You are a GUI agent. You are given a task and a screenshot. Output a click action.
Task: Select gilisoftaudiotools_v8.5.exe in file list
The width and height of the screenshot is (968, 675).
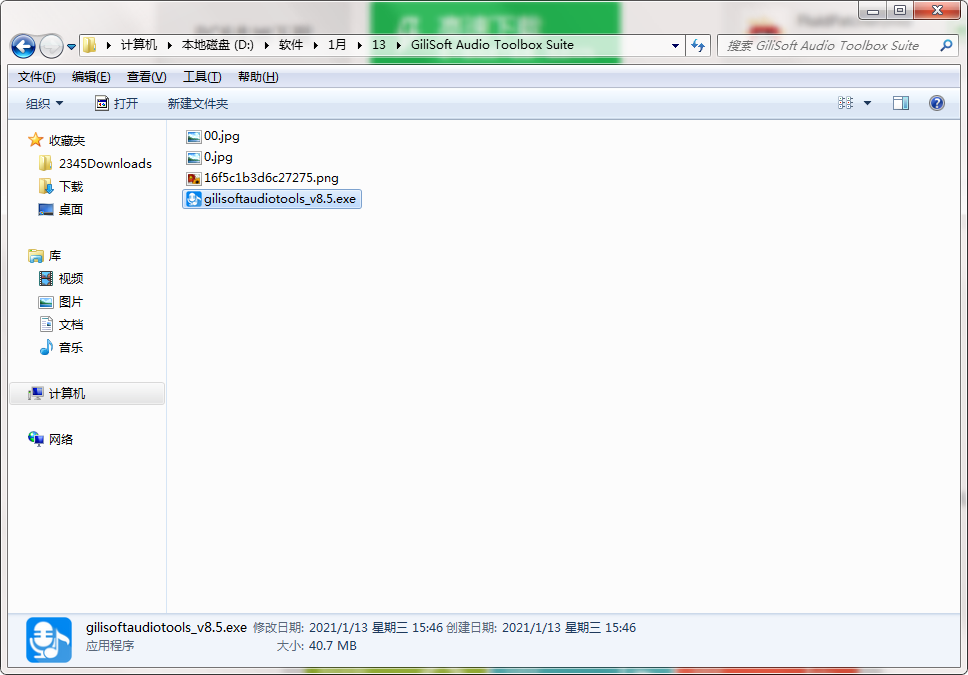point(272,199)
